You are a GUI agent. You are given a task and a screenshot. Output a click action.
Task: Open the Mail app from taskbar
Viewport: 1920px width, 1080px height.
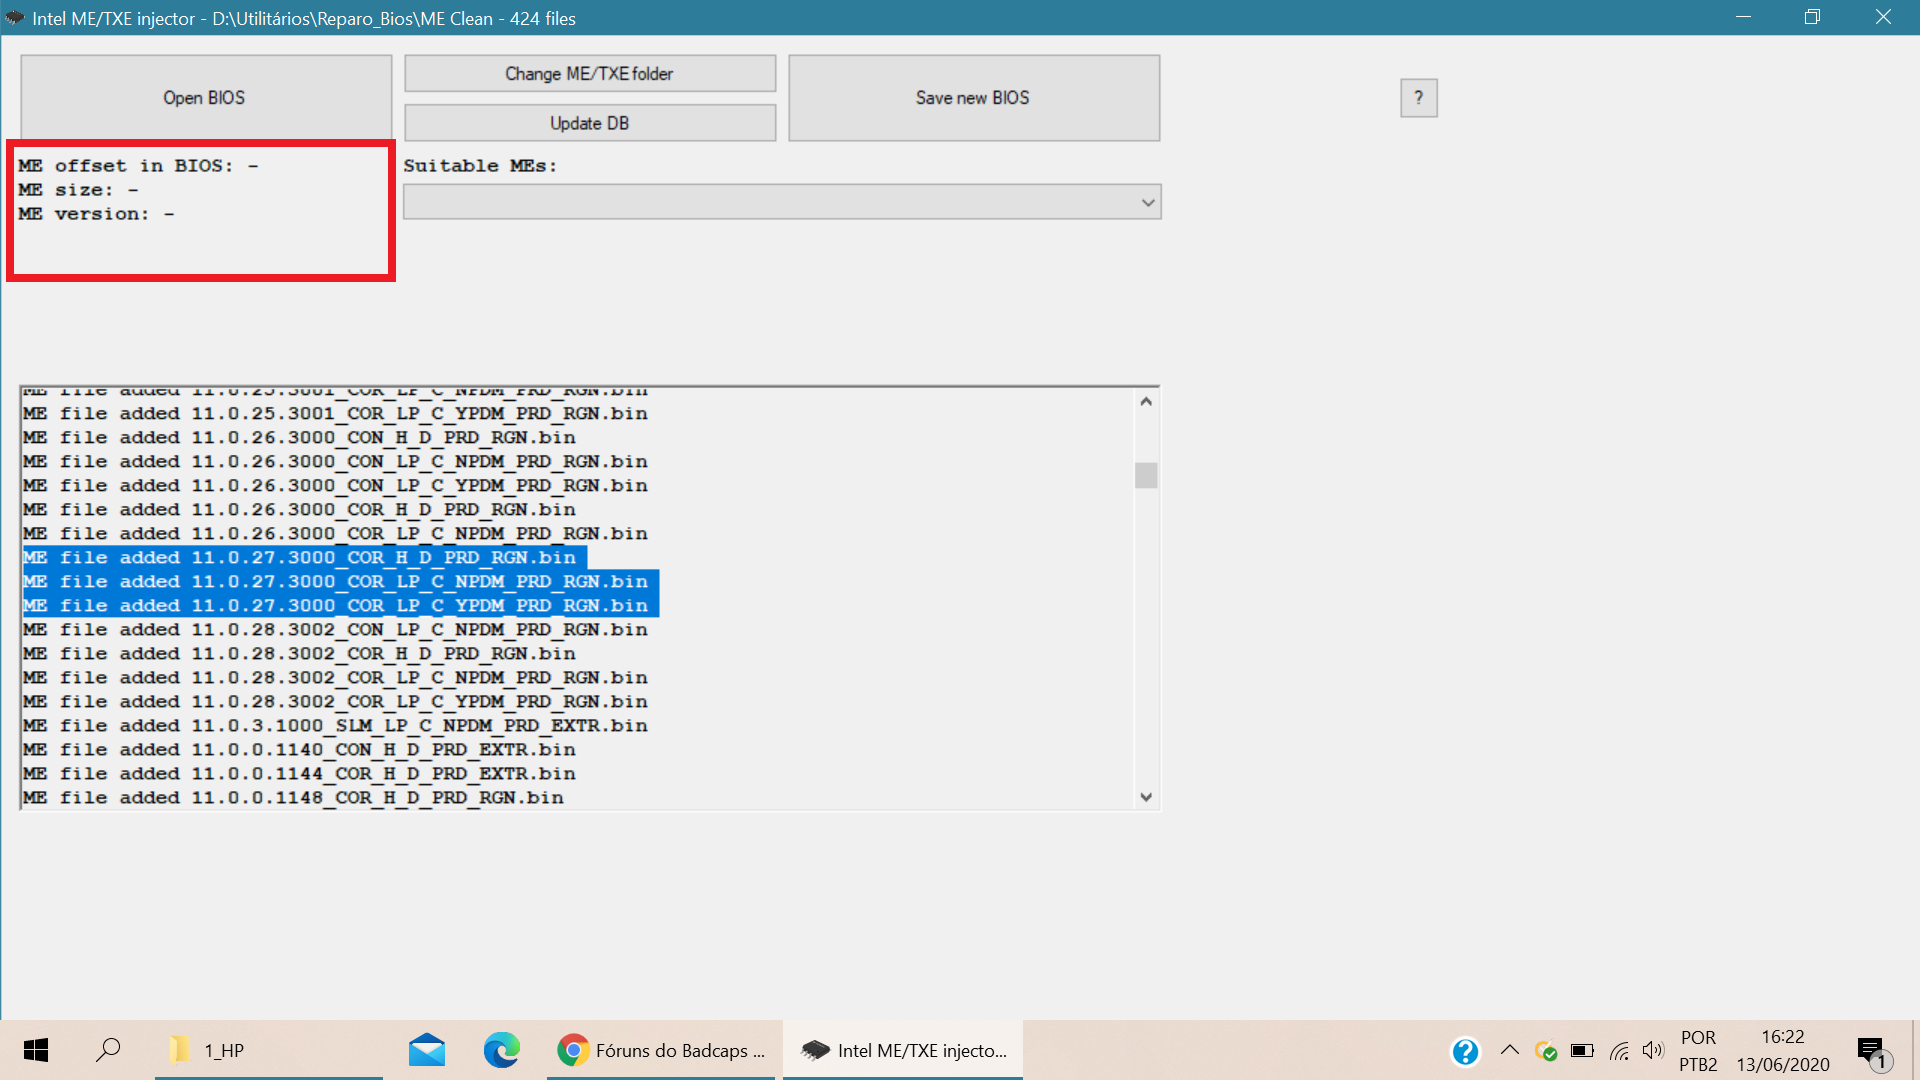point(427,1050)
